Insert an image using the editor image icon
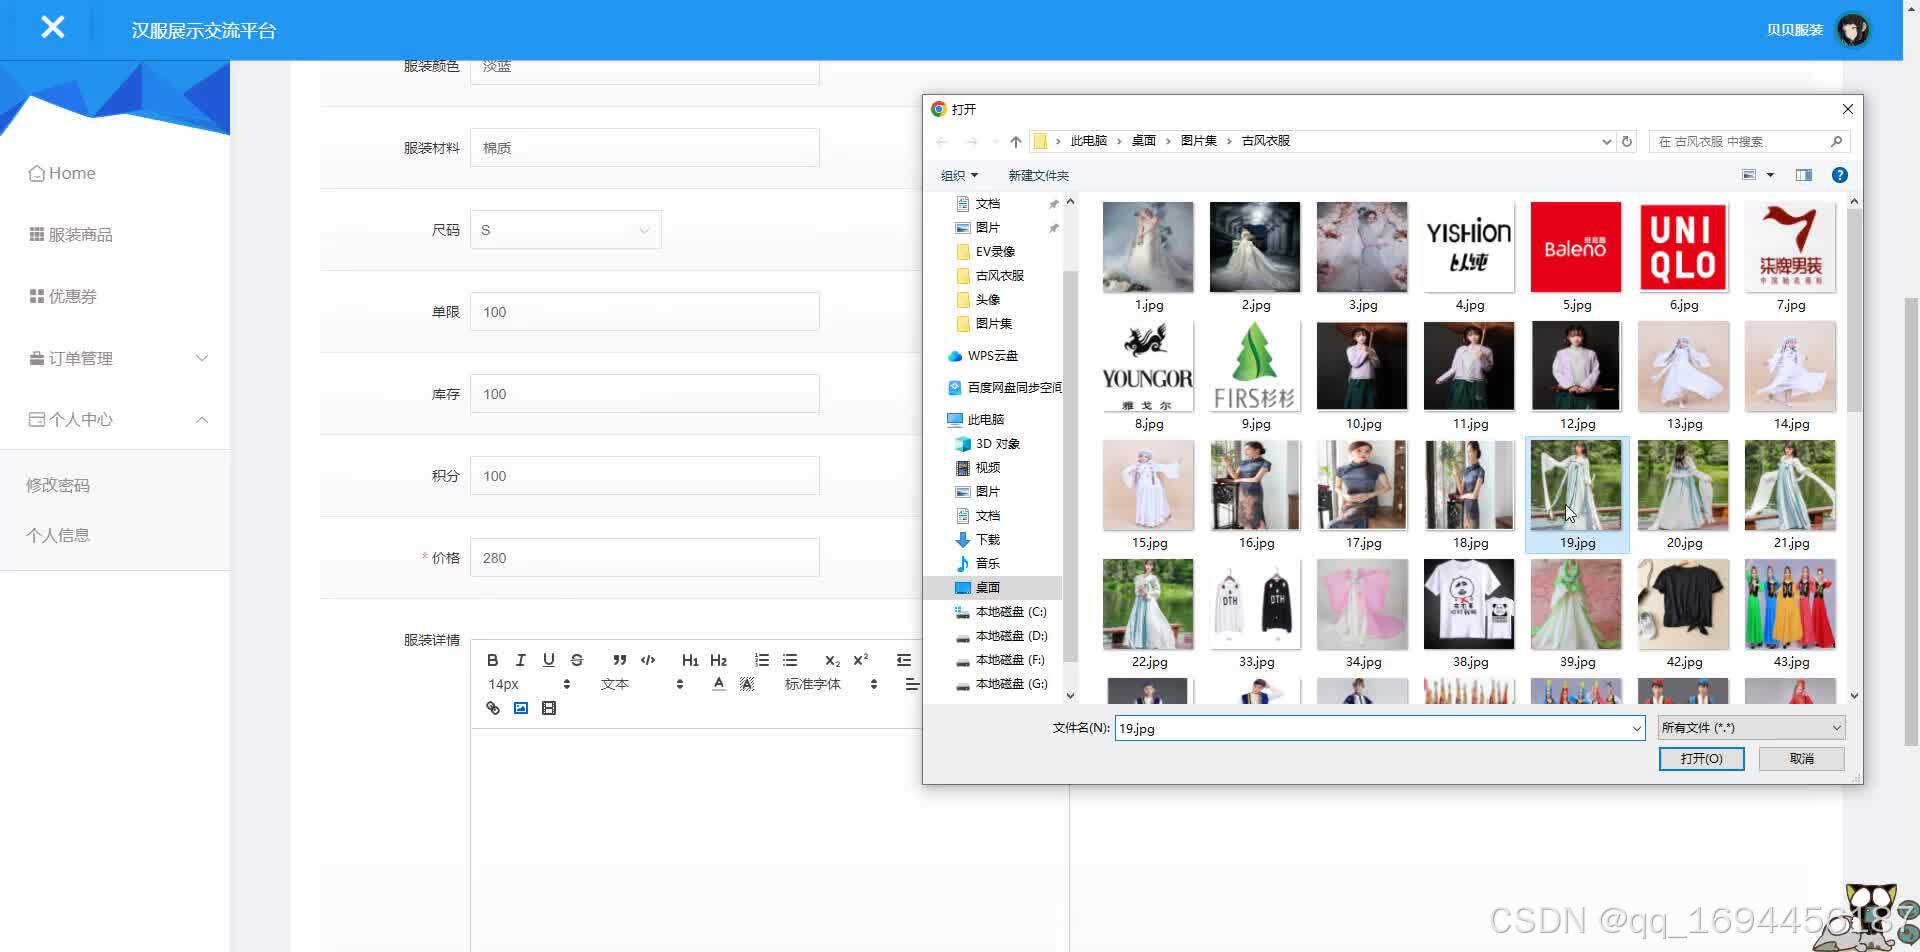The width and height of the screenshot is (1920, 952). point(521,708)
